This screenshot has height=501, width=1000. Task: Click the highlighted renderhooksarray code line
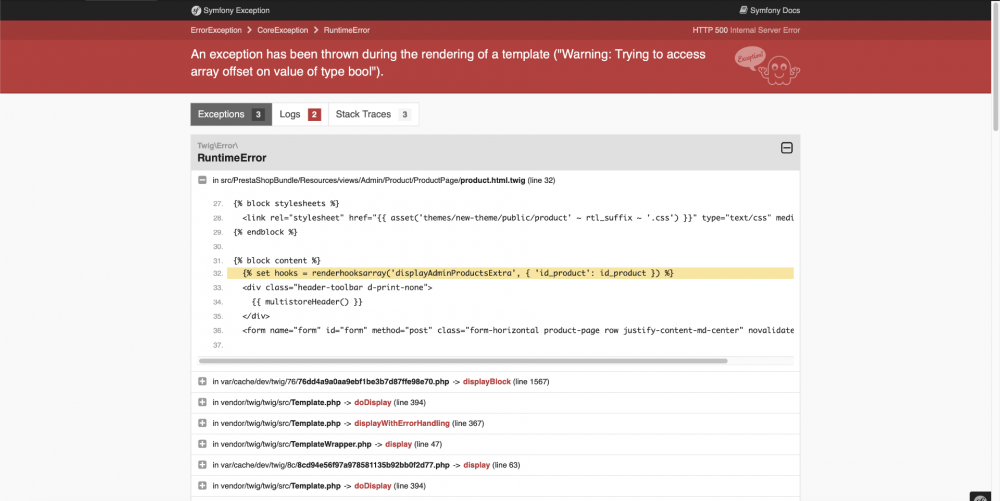(510, 273)
